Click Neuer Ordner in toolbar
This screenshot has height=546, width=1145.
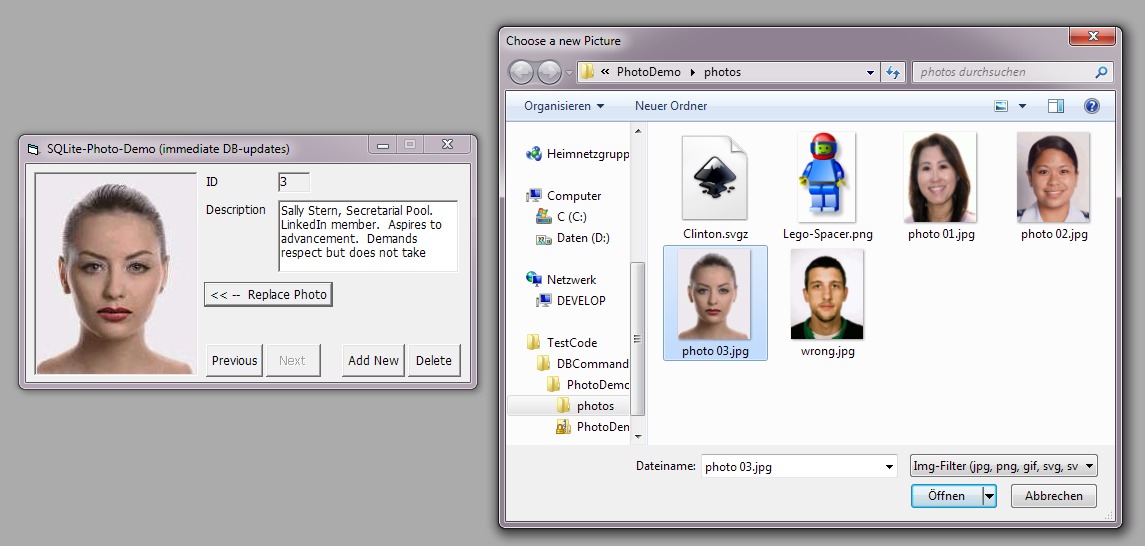(x=670, y=106)
